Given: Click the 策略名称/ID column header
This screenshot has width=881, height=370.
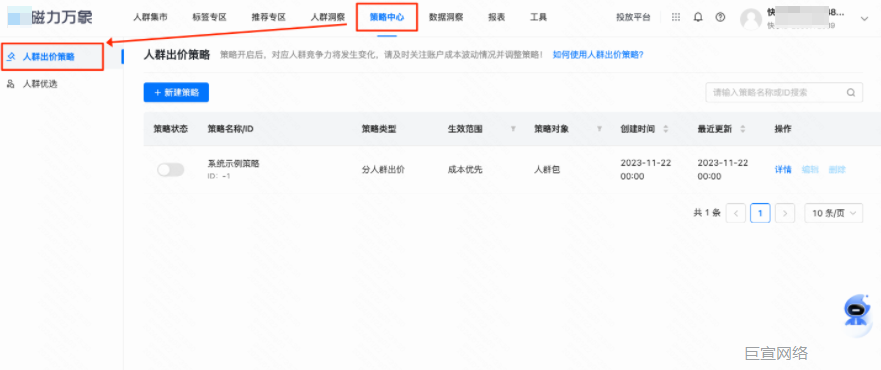Looking at the screenshot, I should click(x=231, y=129).
